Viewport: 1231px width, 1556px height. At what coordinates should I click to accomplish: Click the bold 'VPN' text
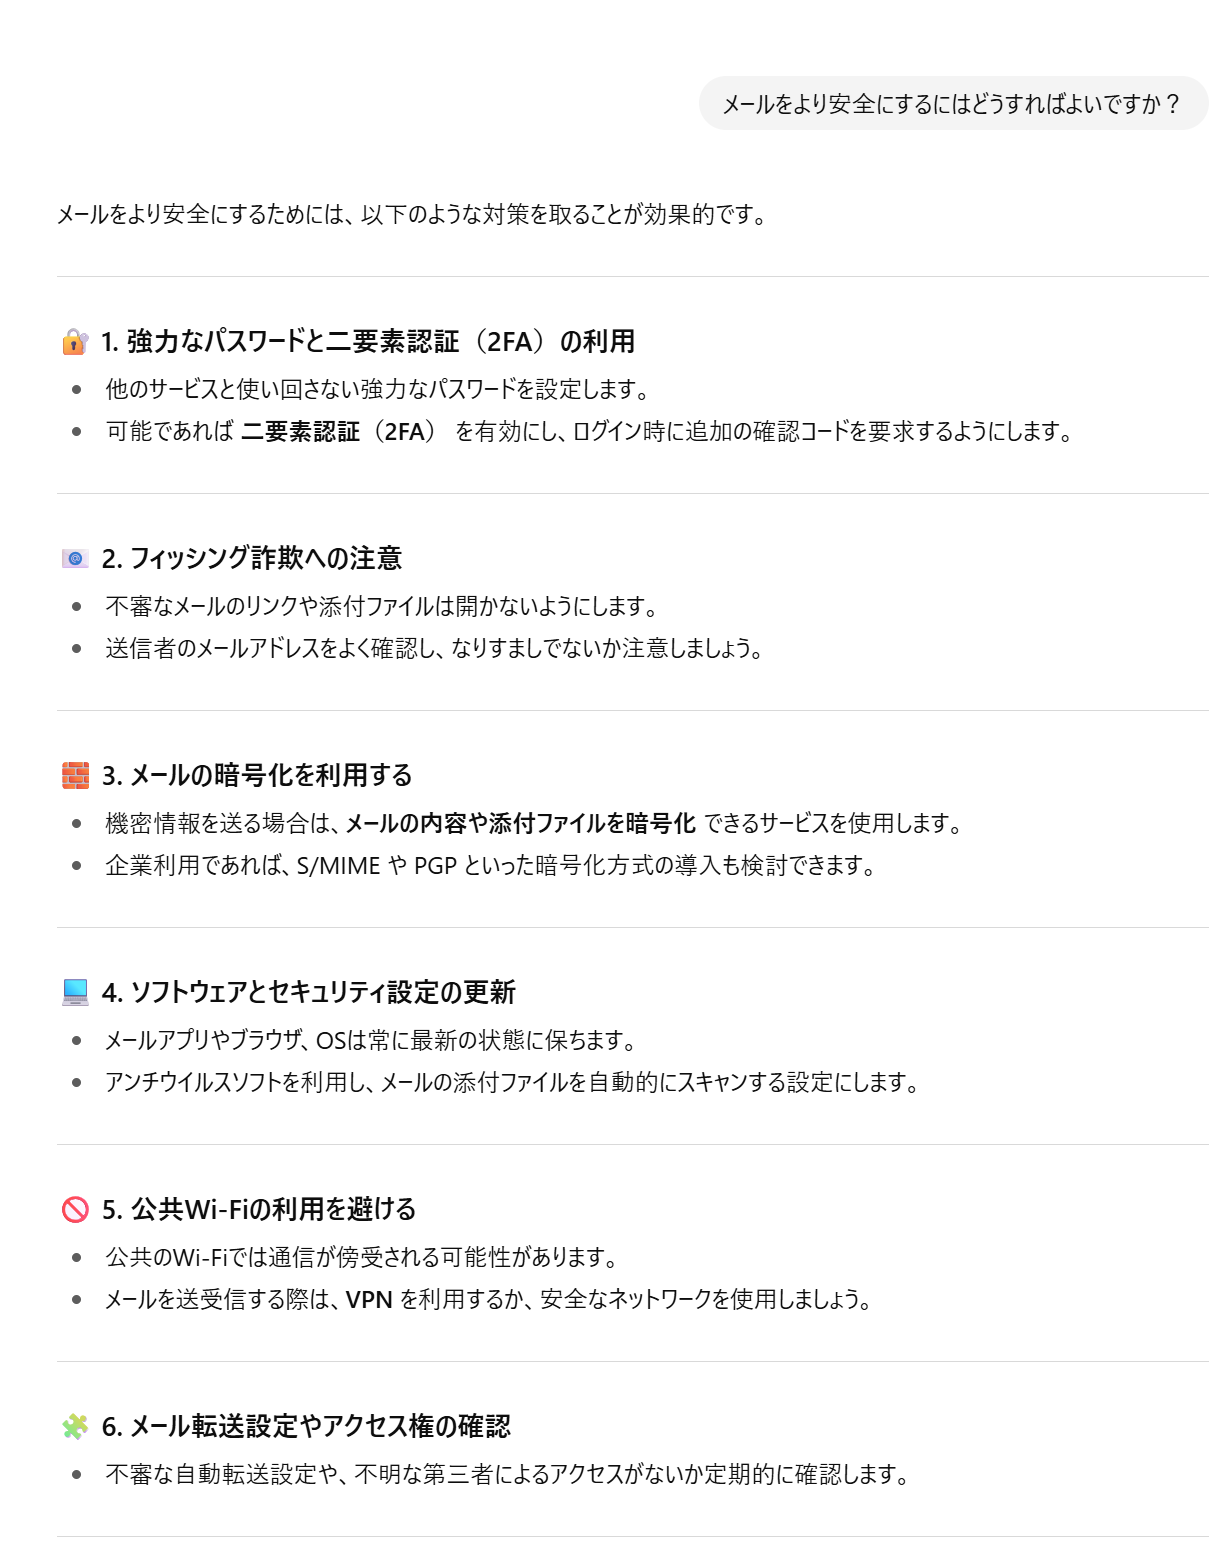(369, 1299)
